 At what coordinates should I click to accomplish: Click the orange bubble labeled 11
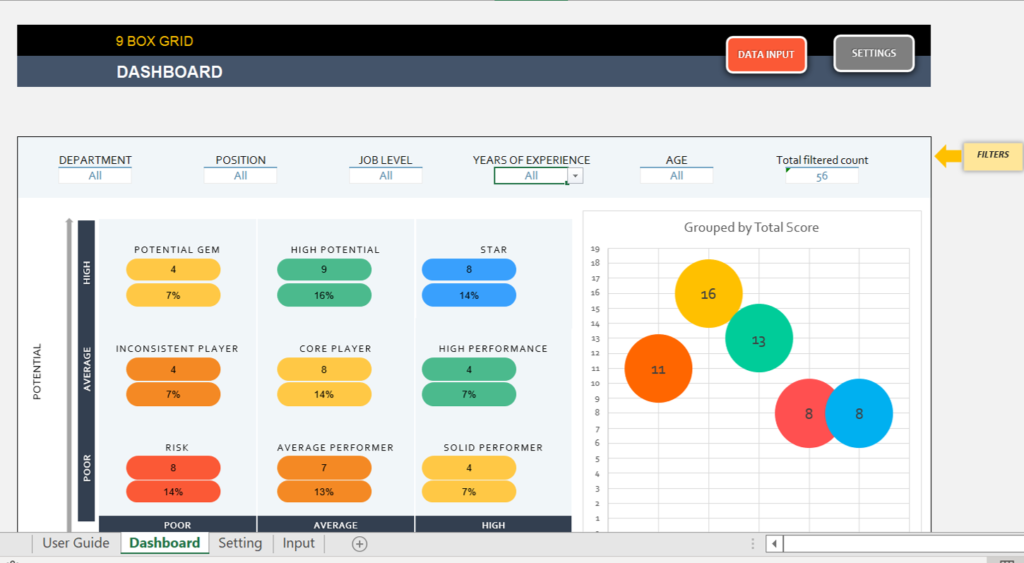[658, 368]
